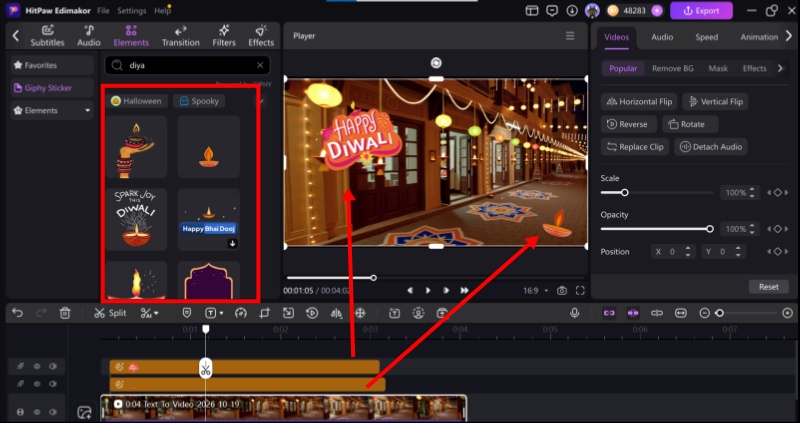Select Favorites in the sidebar
This screenshot has width=800, height=423.
52,65
